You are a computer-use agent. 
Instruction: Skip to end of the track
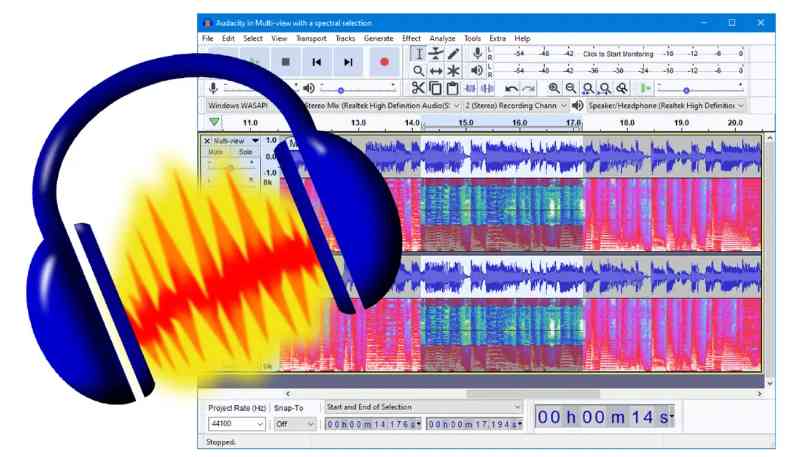[348, 62]
